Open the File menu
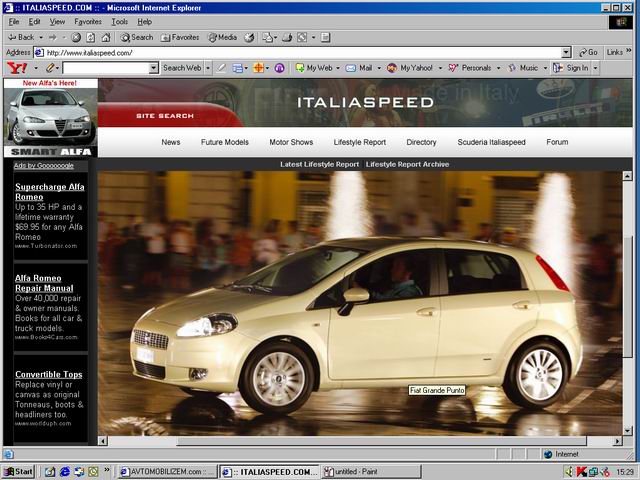Image resolution: width=640 pixels, height=480 pixels. pyautogui.click(x=13, y=22)
